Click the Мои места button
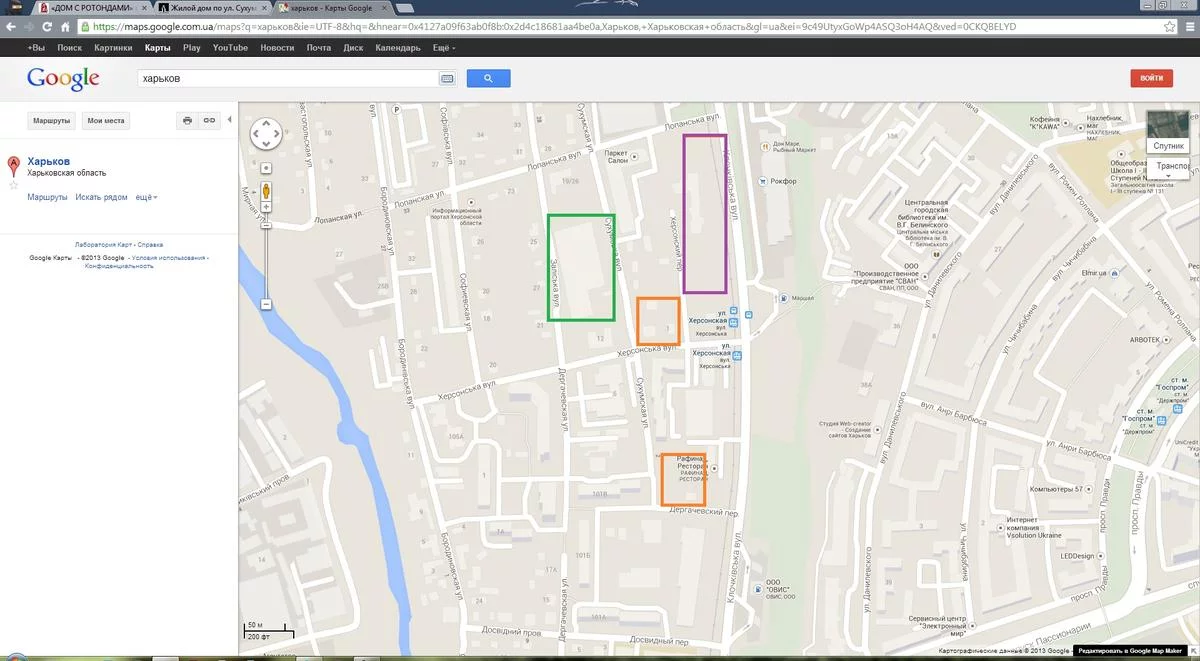The image size is (1200, 661). (x=106, y=120)
